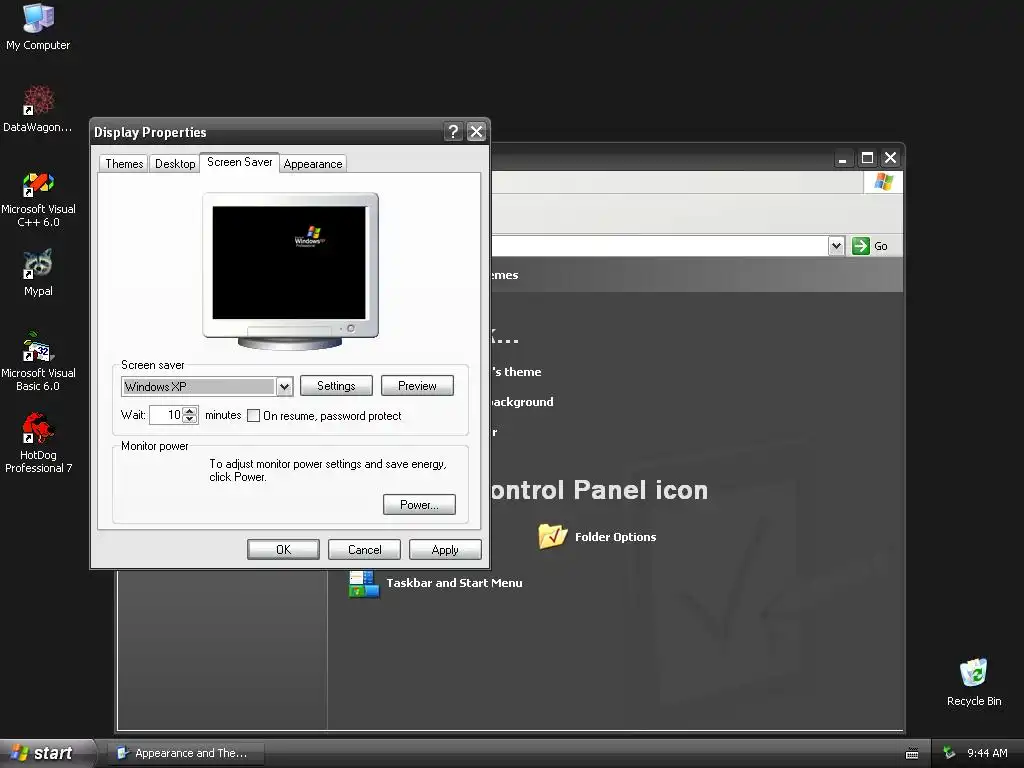Expand the address bar dropdown arrow
The width and height of the screenshot is (1024, 768).
(x=837, y=246)
